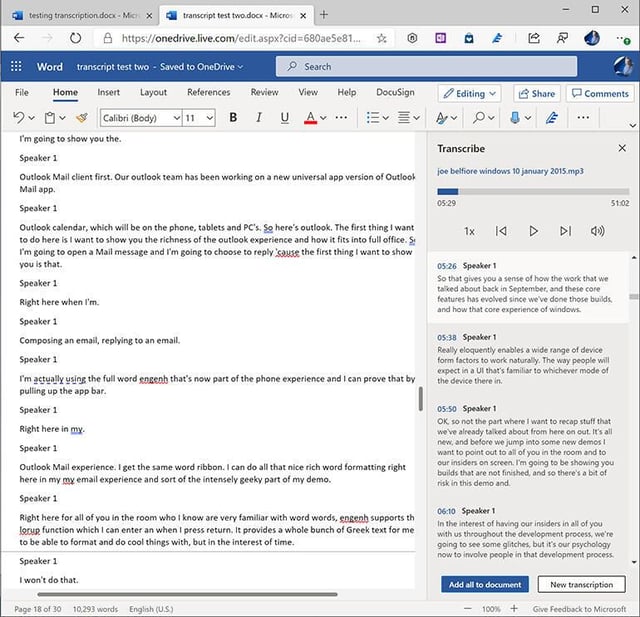
Task: Click the Word Search box
Action: tap(427, 67)
